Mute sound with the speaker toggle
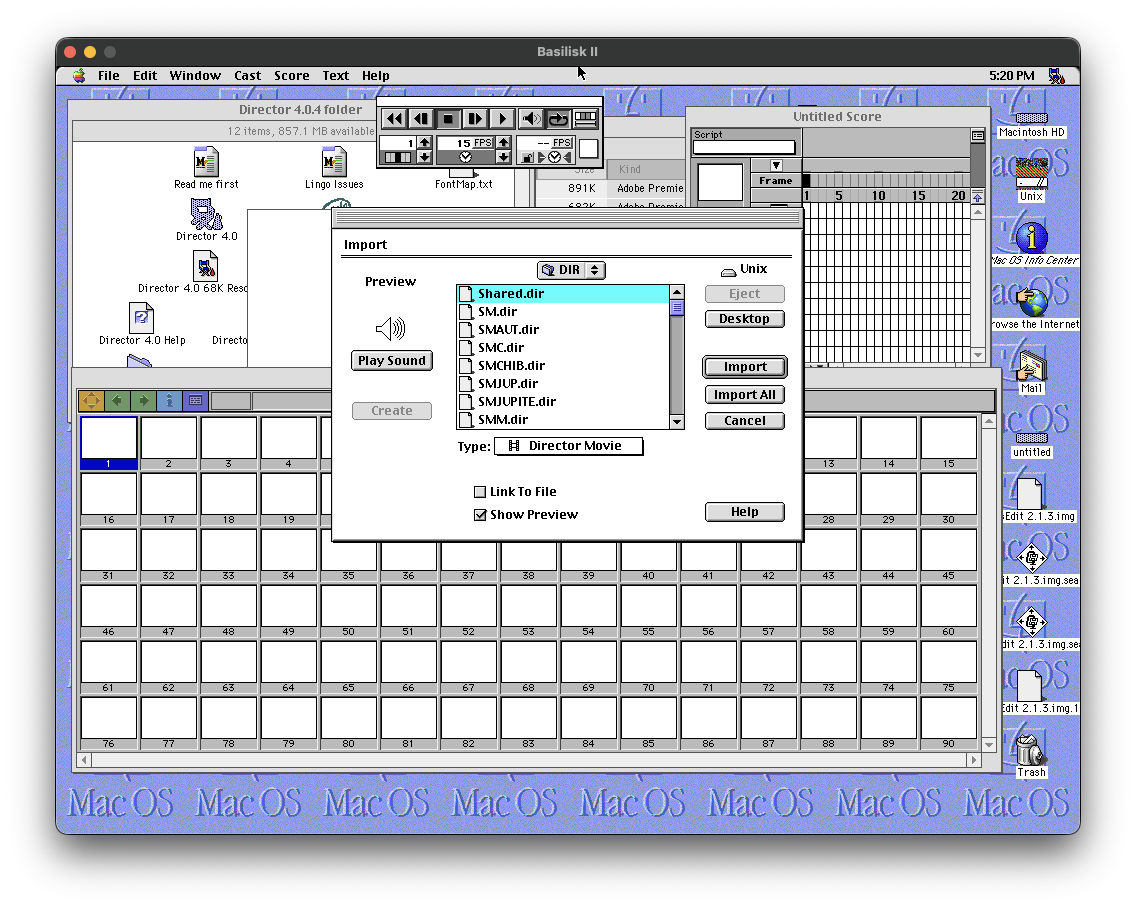The image size is (1136, 908). [531, 119]
